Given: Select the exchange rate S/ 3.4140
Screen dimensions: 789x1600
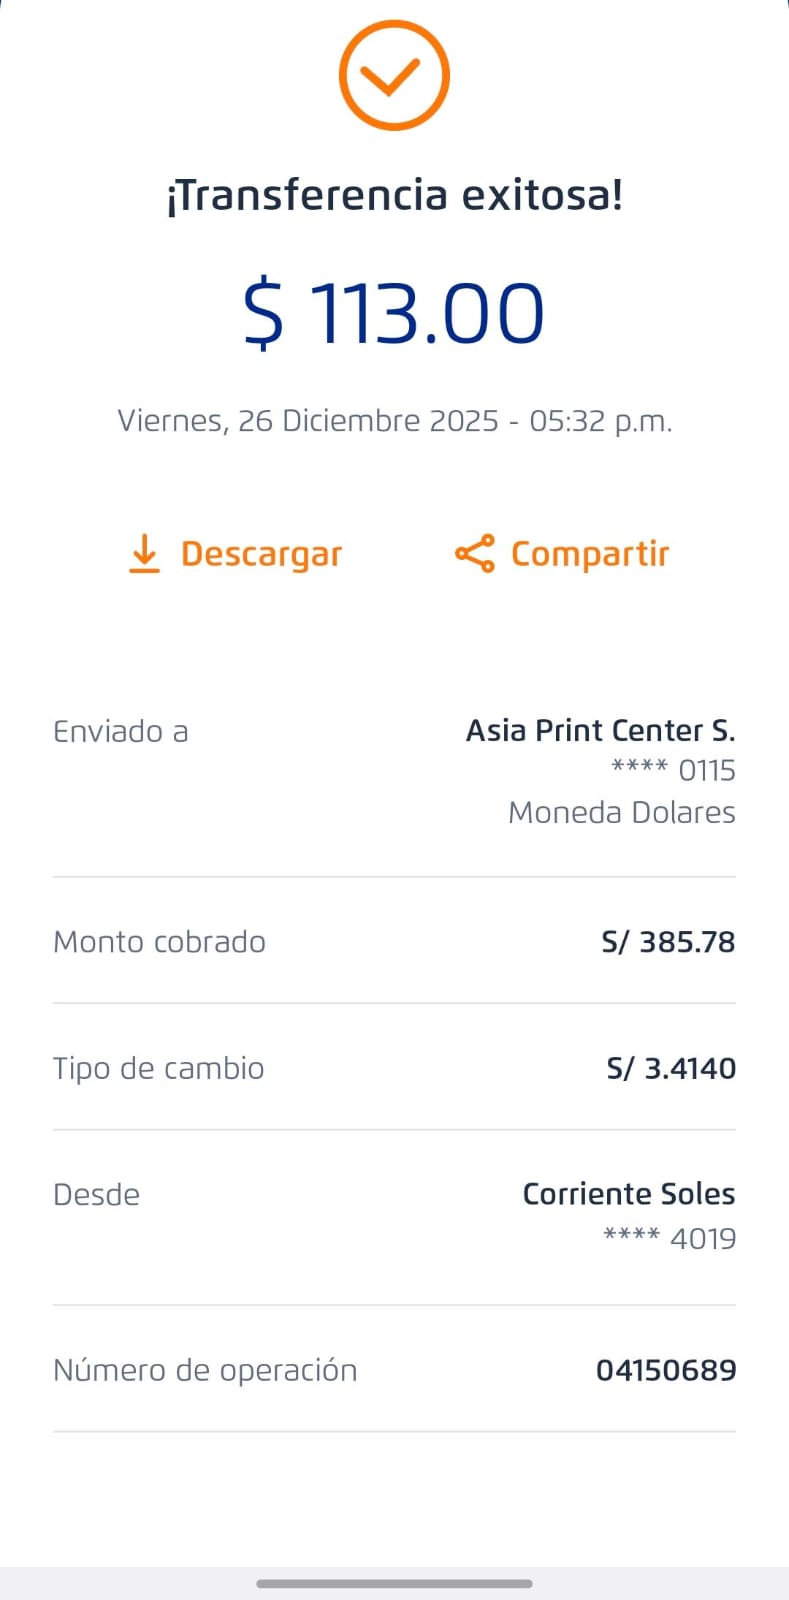Looking at the screenshot, I should [x=671, y=1068].
